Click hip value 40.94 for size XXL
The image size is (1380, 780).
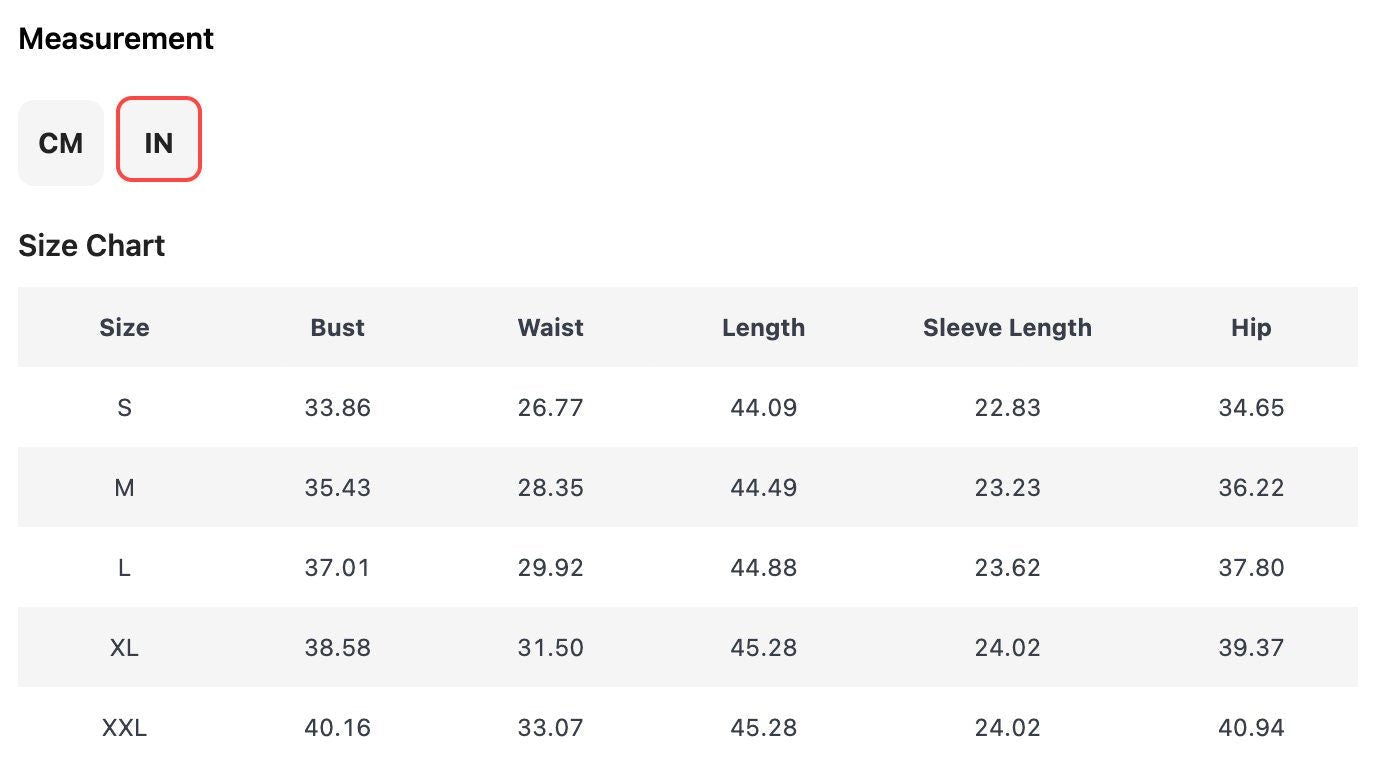pyautogui.click(x=1251, y=728)
